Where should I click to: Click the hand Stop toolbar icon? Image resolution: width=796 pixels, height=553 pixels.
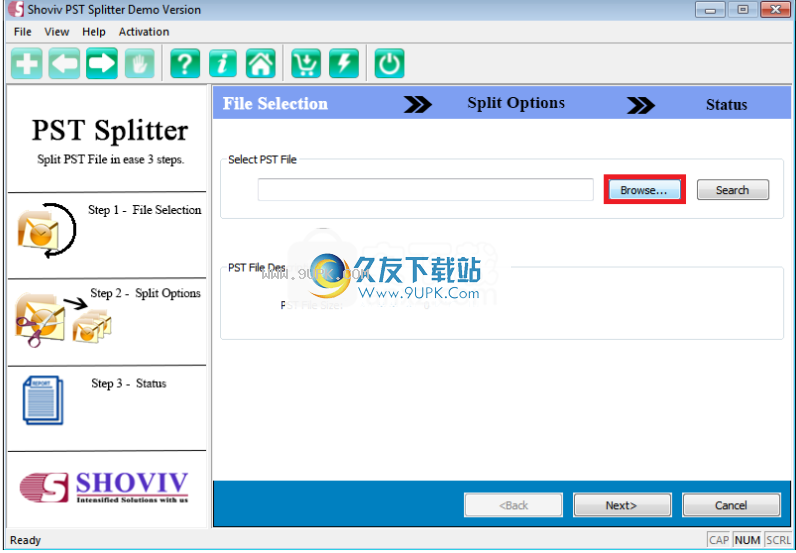click(139, 63)
